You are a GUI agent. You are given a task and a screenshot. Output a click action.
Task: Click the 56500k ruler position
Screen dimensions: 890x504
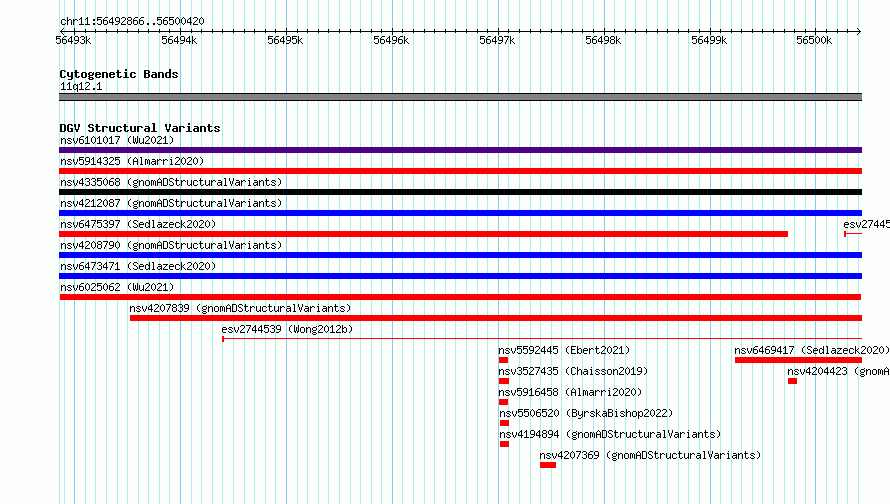click(814, 40)
